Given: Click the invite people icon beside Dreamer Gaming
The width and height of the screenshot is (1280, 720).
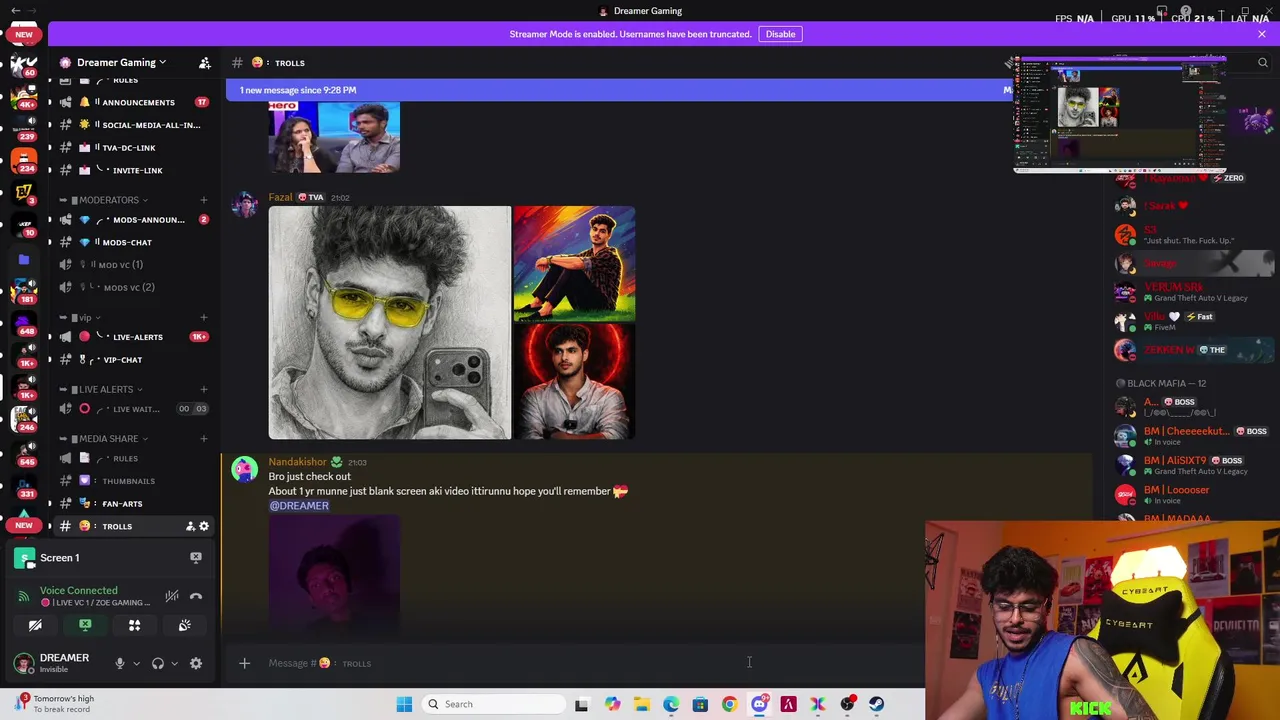Looking at the screenshot, I should tap(205, 63).
